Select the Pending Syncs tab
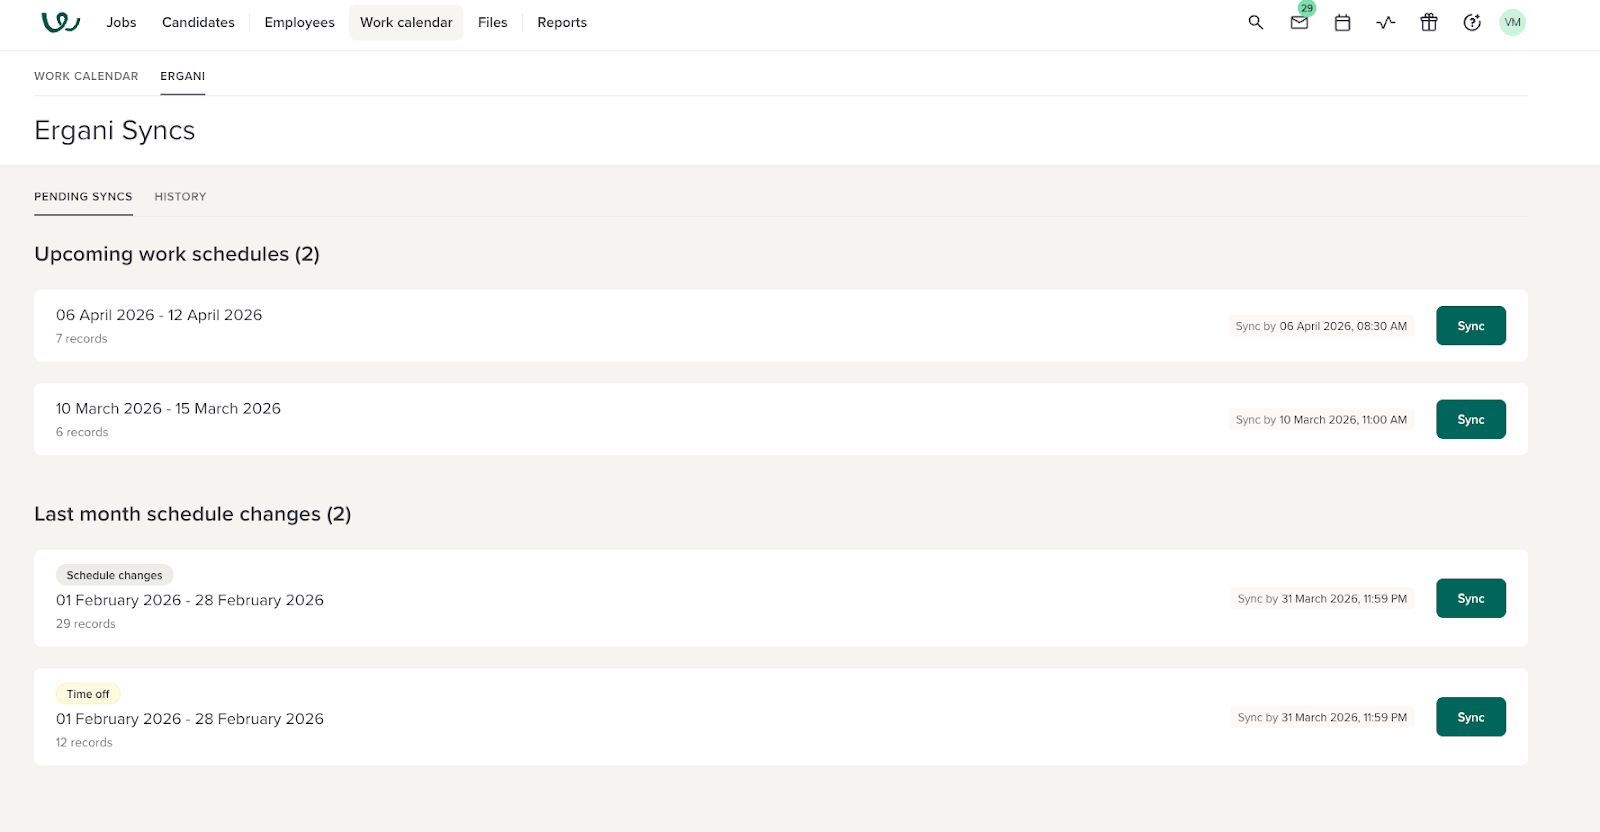This screenshot has height=832, width=1600. [x=83, y=197]
